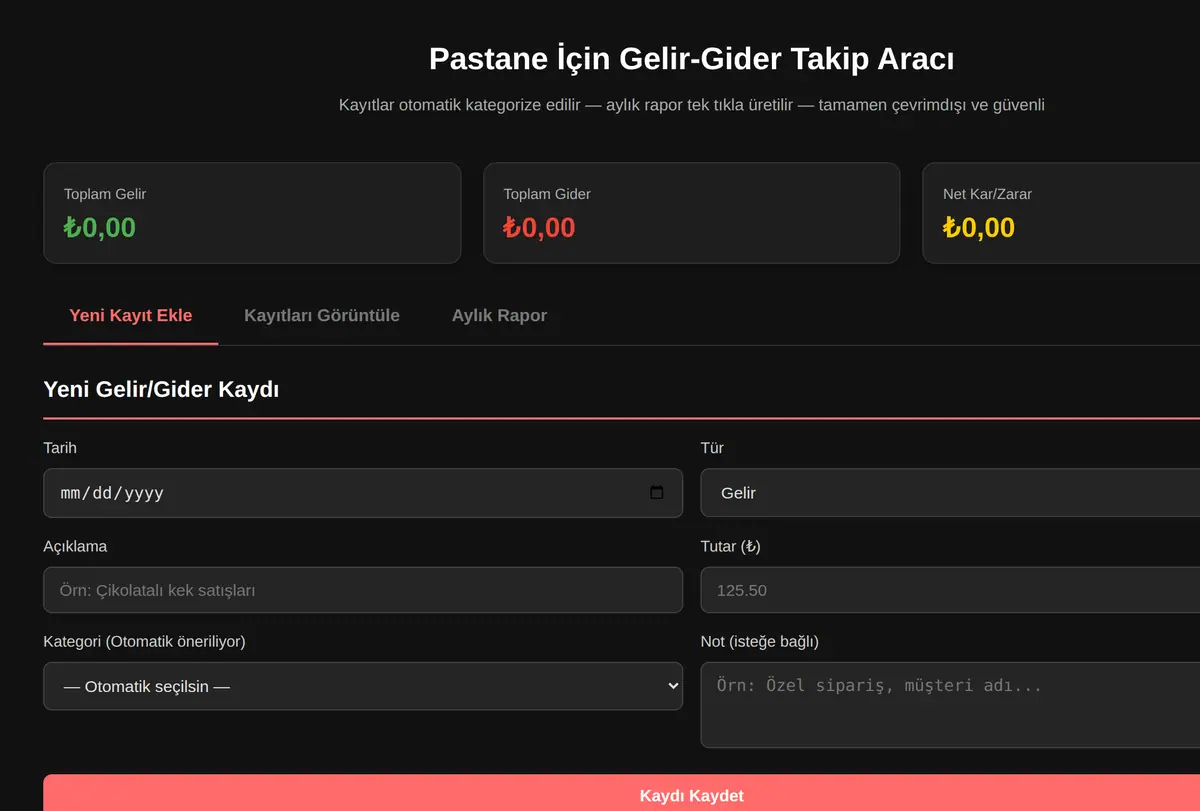Screen dimensions: 1200x811
Task: Switch to the Yeni Kayıt Ekle tab
Action: [x=131, y=316]
